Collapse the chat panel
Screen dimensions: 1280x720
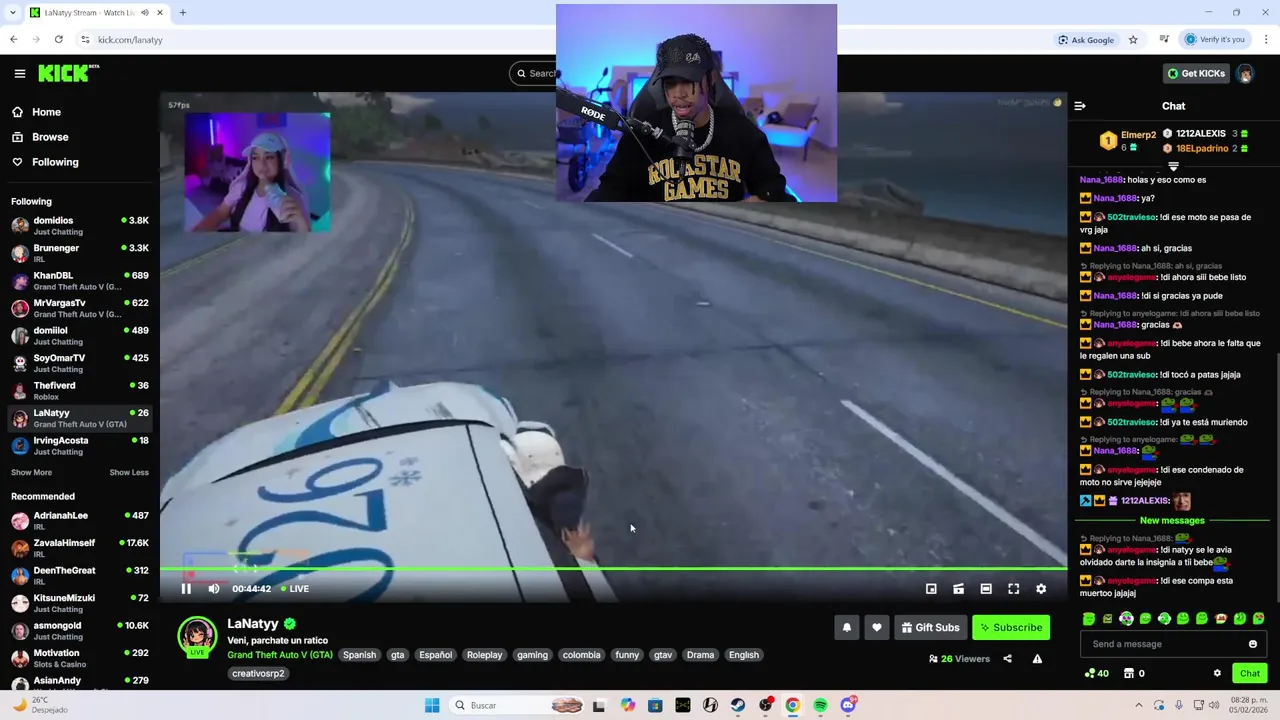pyautogui.click(x=1080, y=106)
